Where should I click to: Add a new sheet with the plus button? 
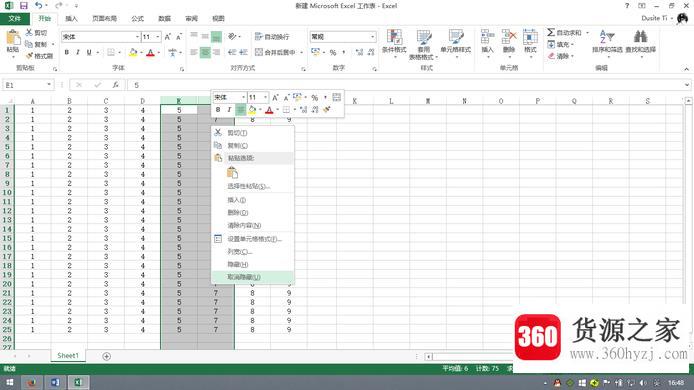tap(106, 356)
